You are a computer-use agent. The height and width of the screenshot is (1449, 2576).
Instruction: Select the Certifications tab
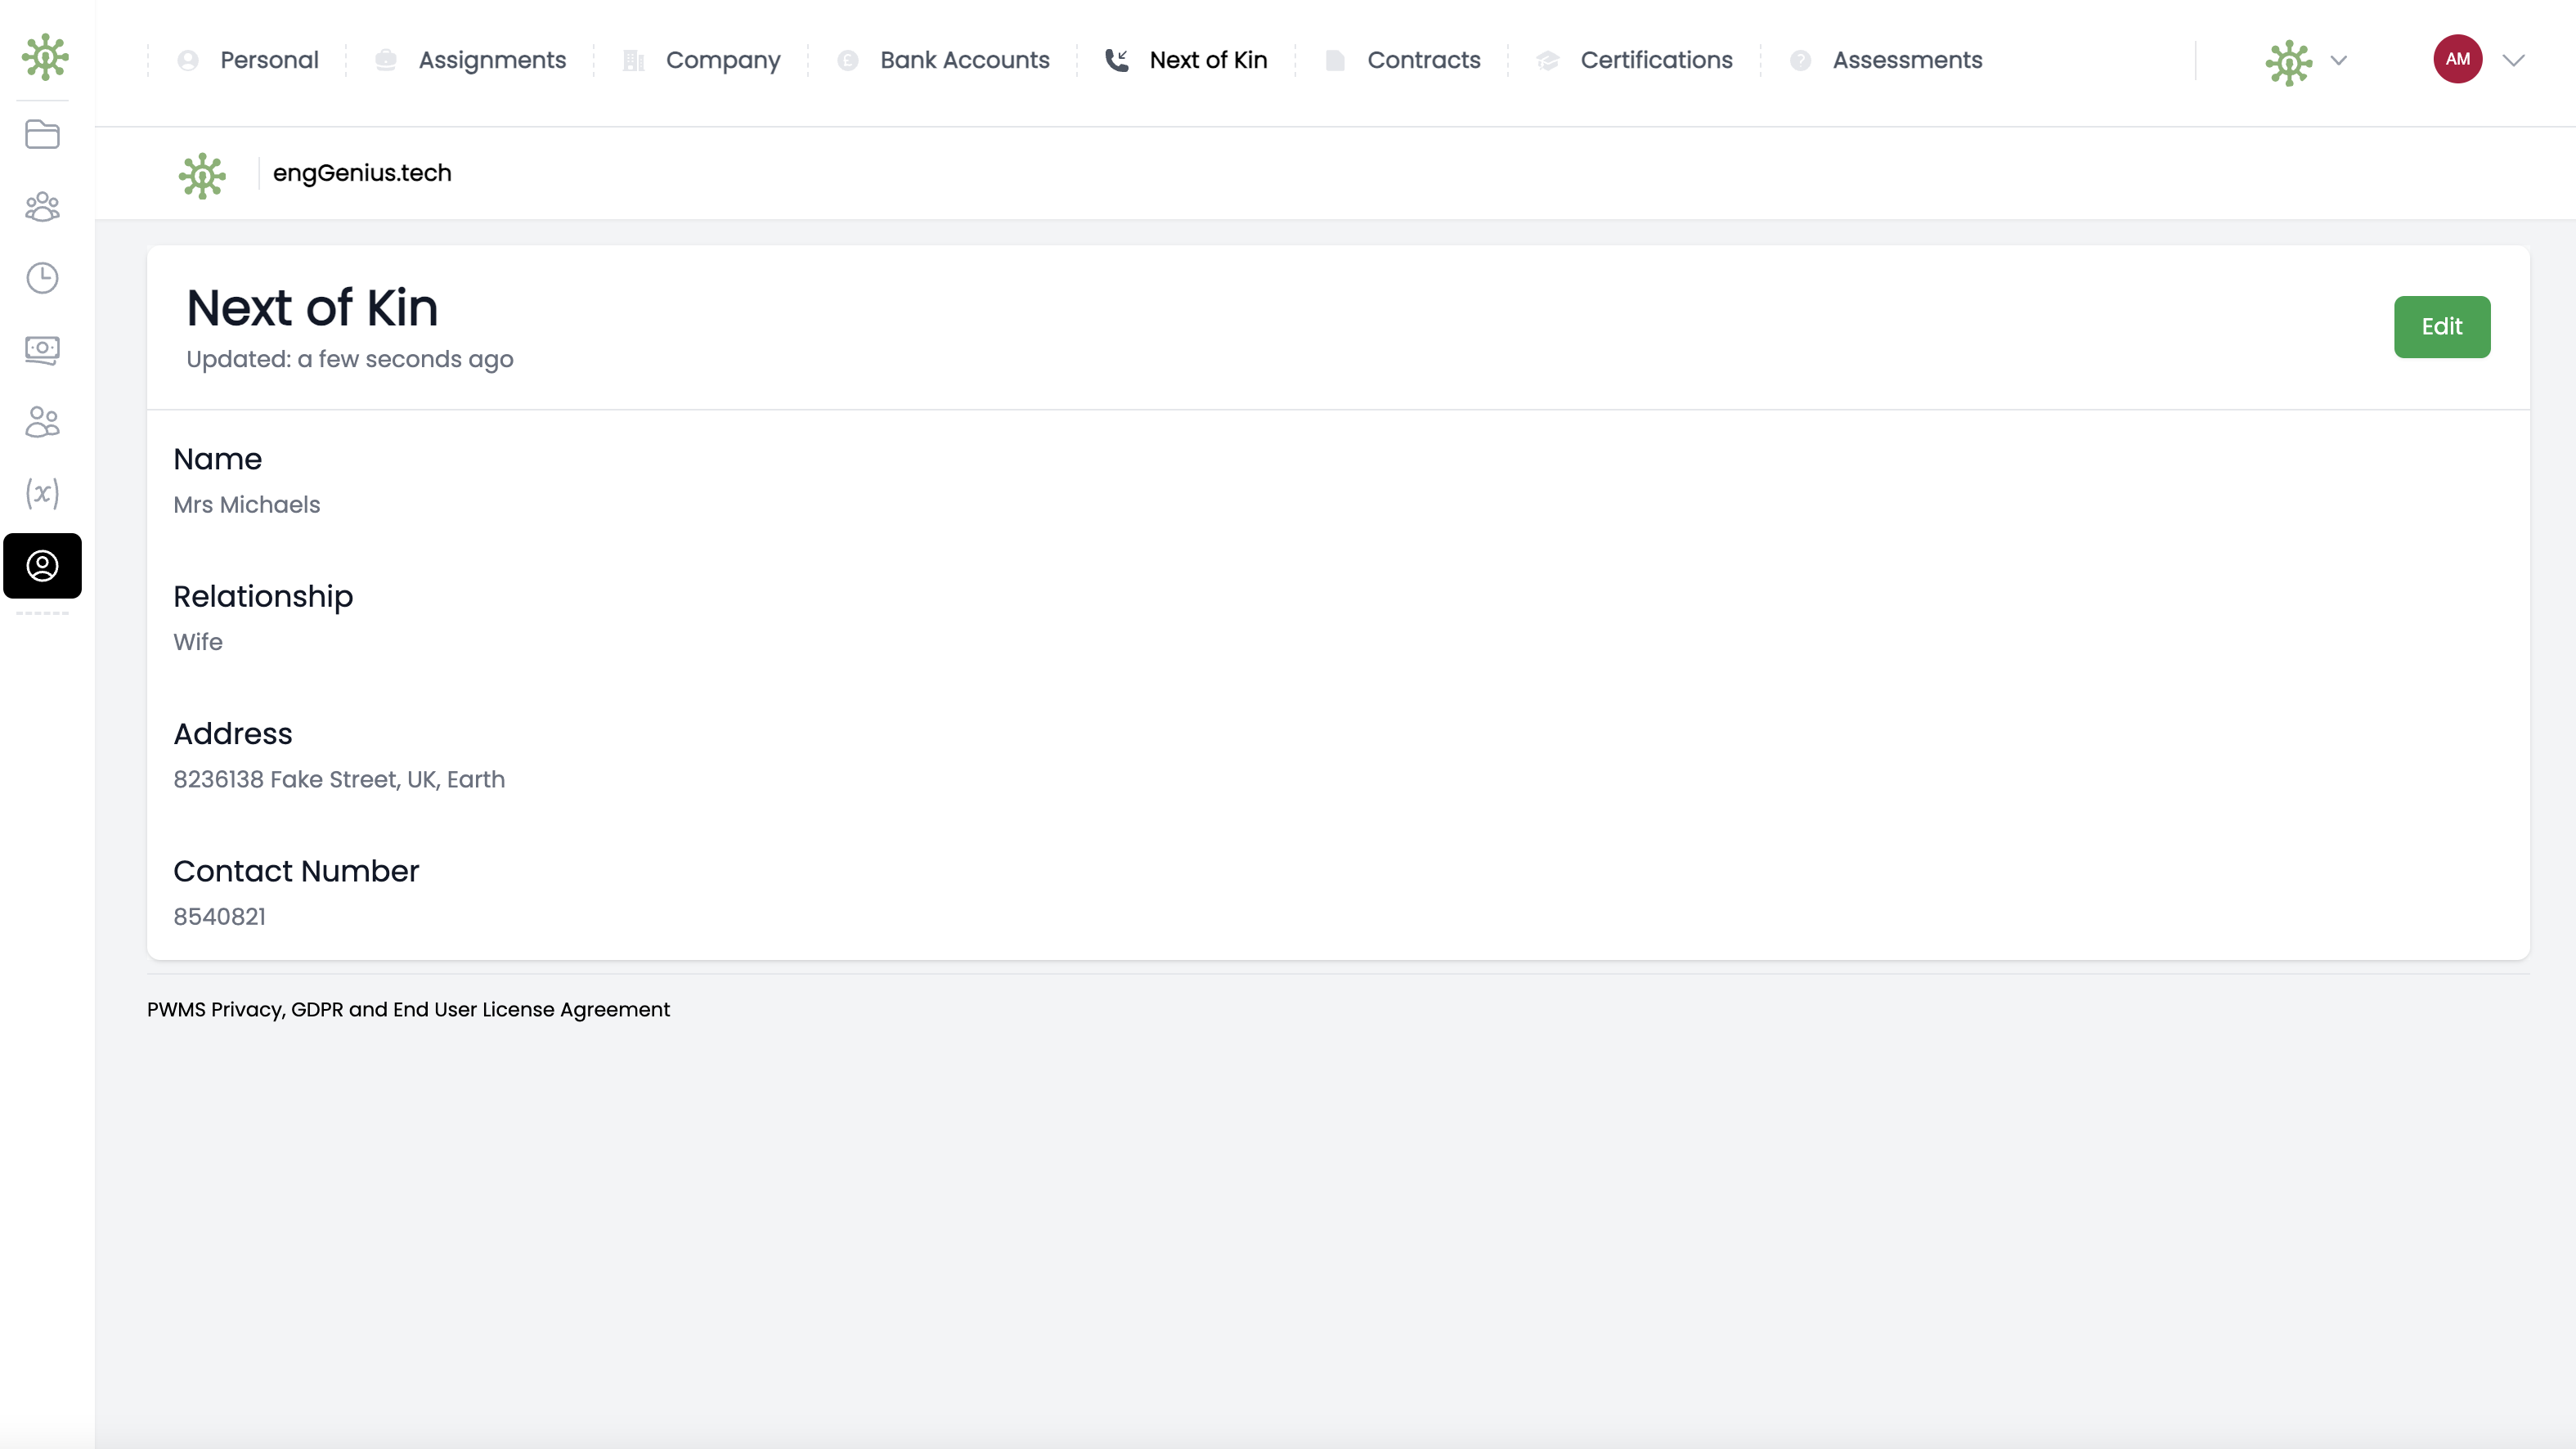1655,60
